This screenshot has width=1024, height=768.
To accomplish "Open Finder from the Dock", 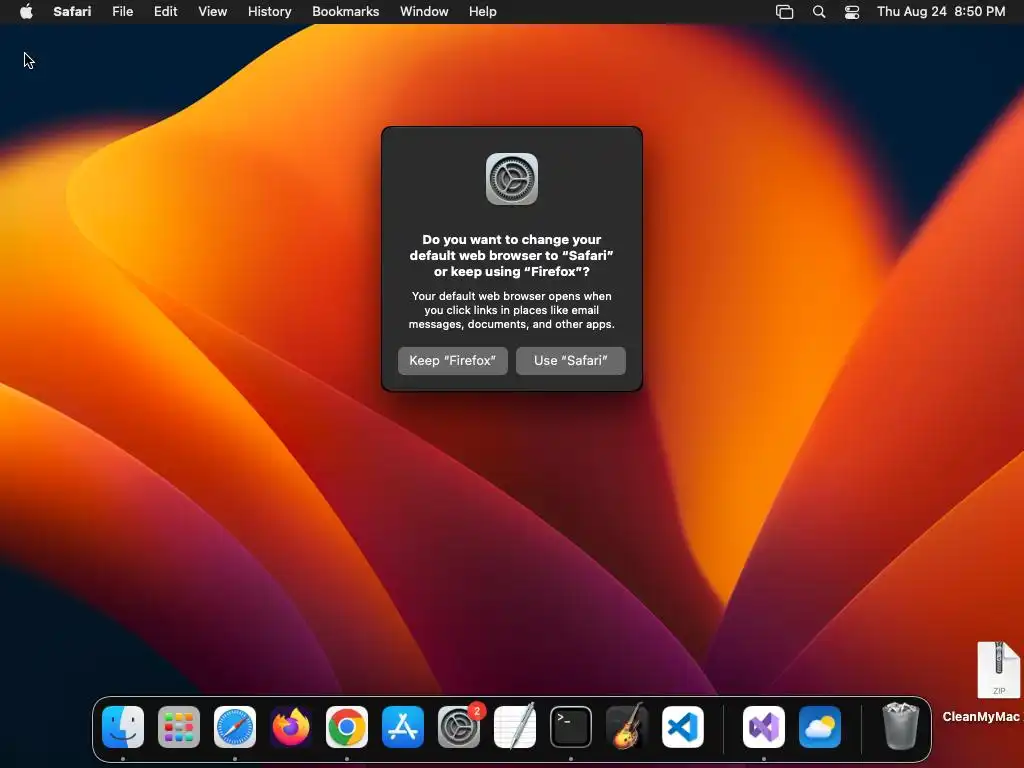I will point(123,727).
